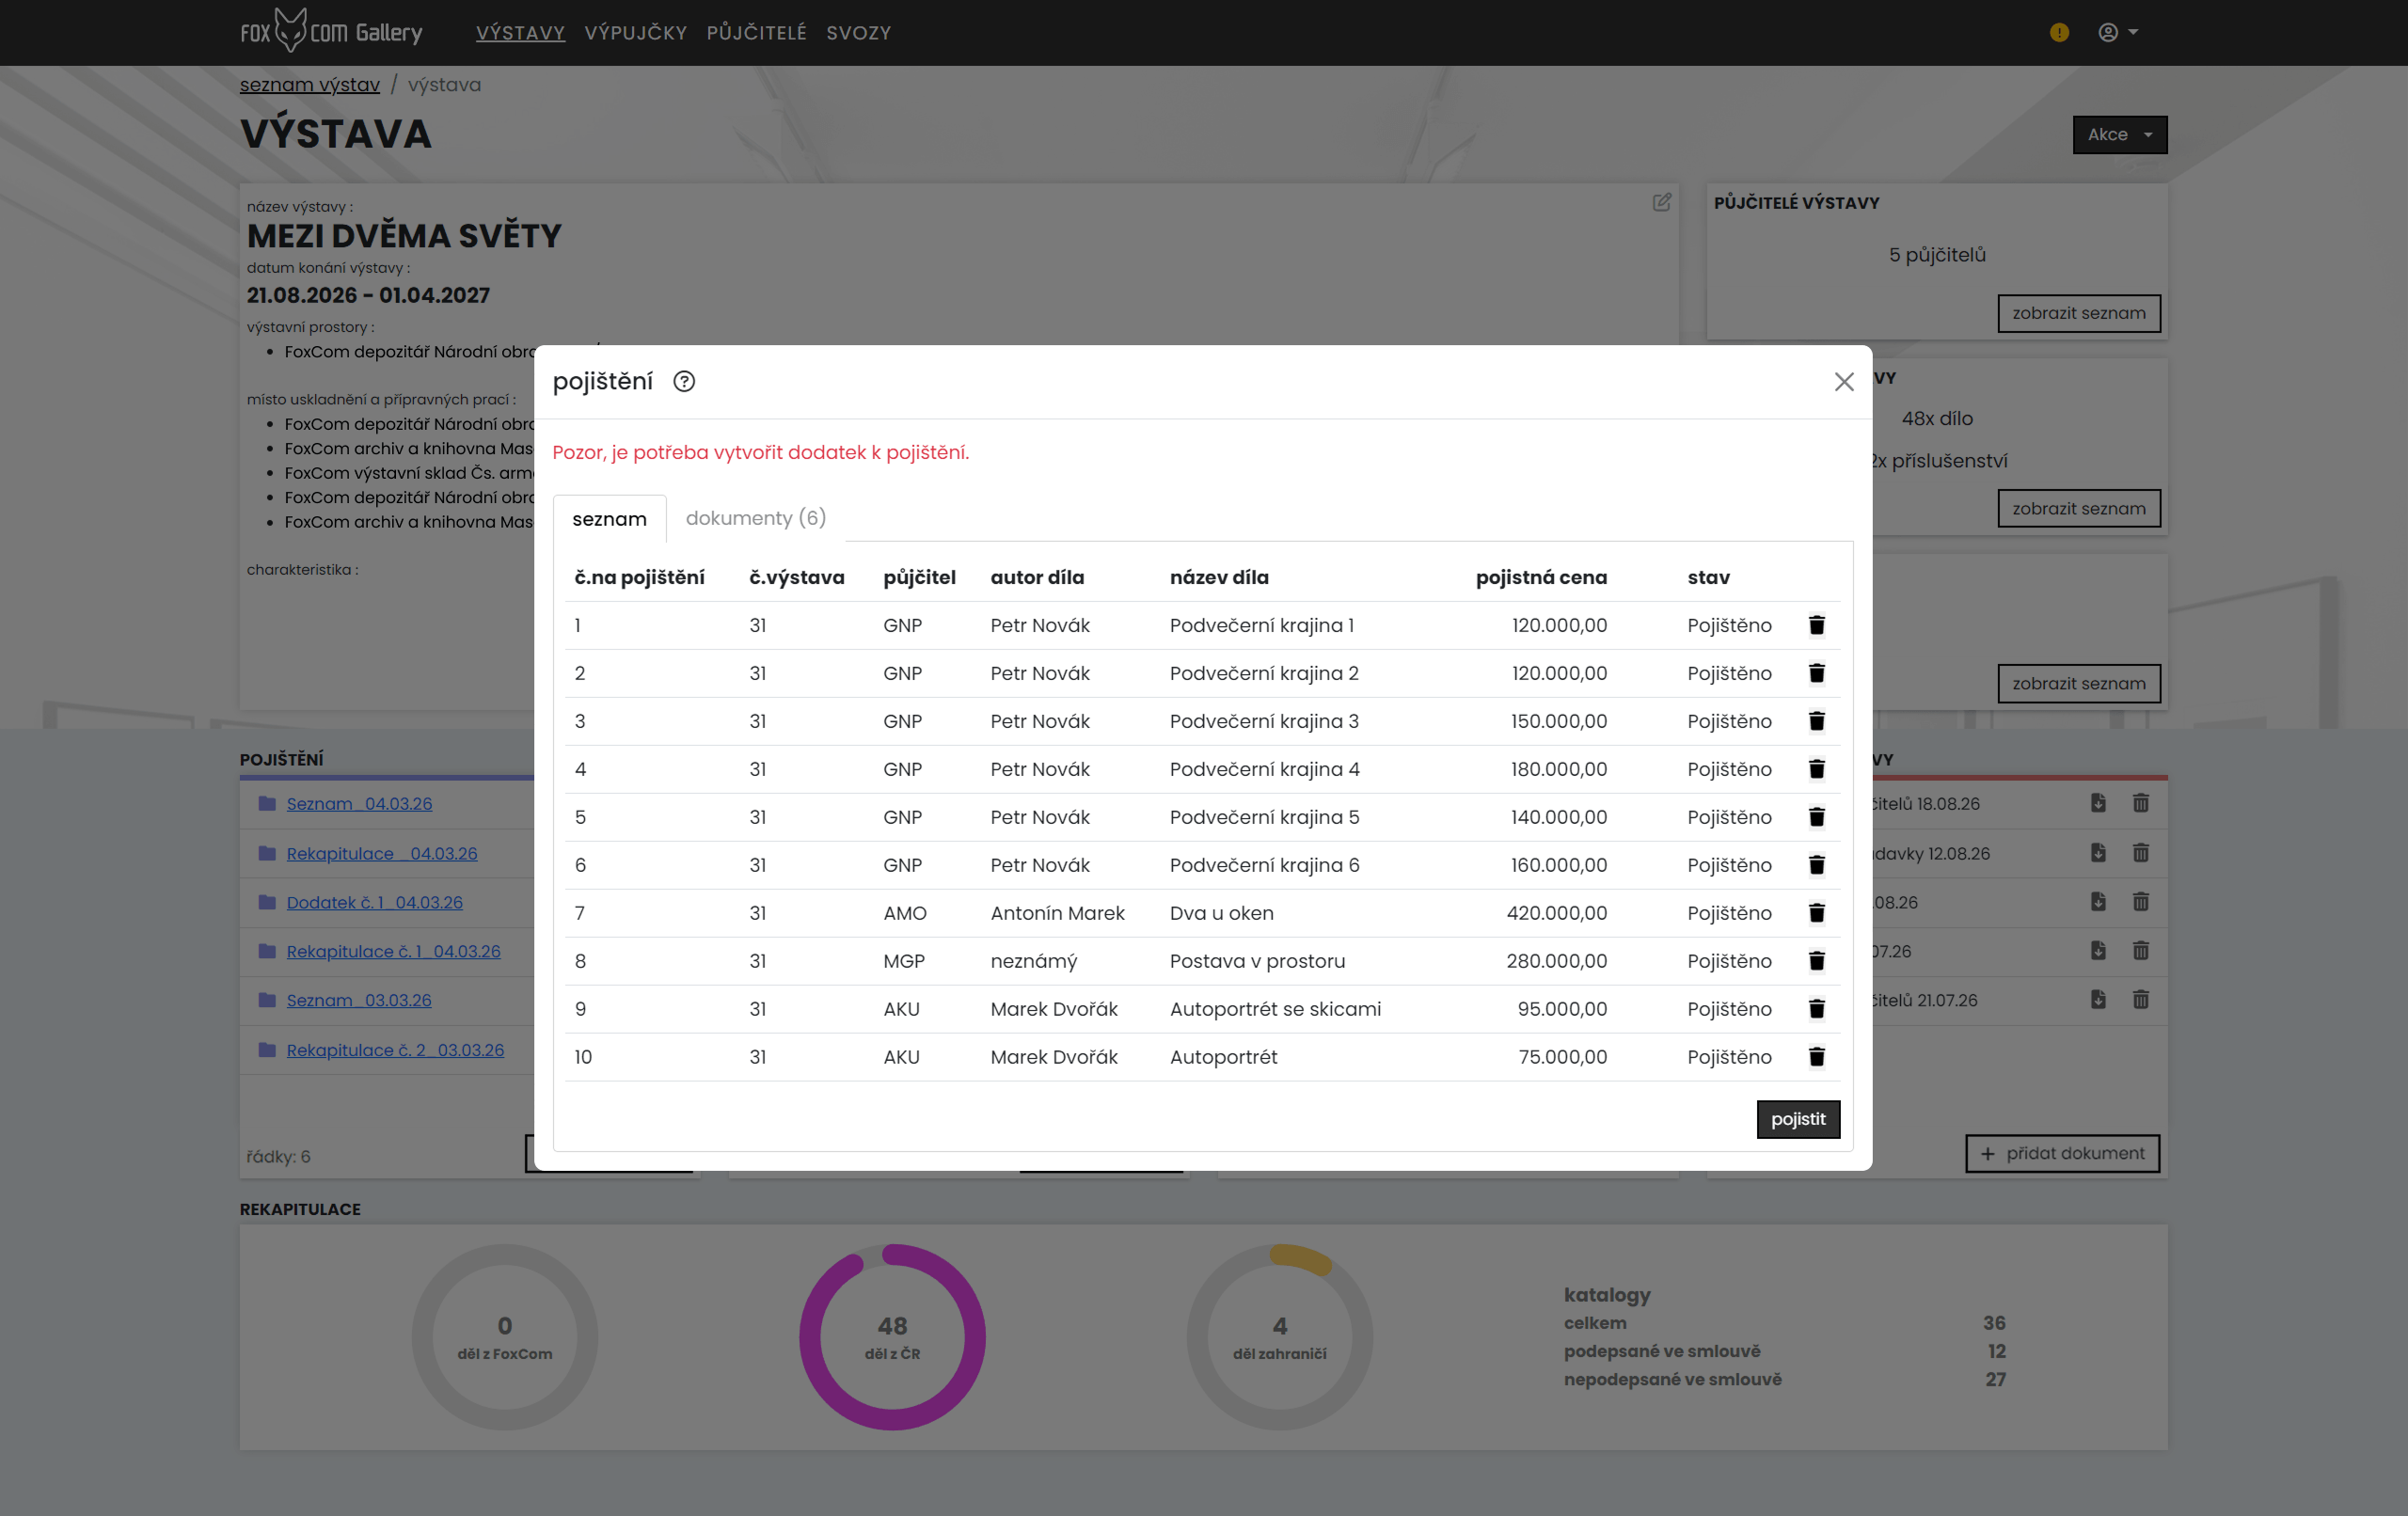Close the pojištění dialog
This screenshot has height=1516, width=2408.
pos(1843,381)
